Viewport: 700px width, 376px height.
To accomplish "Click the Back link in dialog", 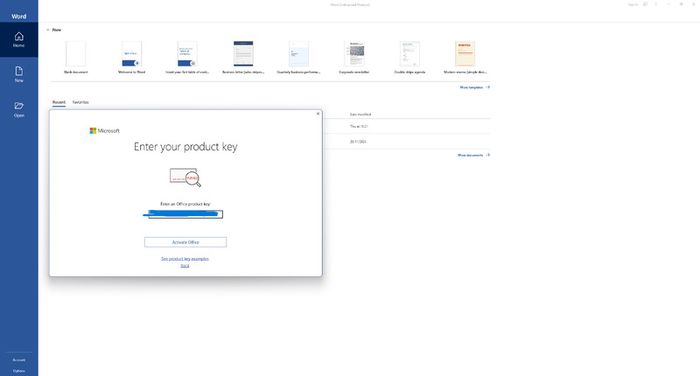I will click(185, 266).
